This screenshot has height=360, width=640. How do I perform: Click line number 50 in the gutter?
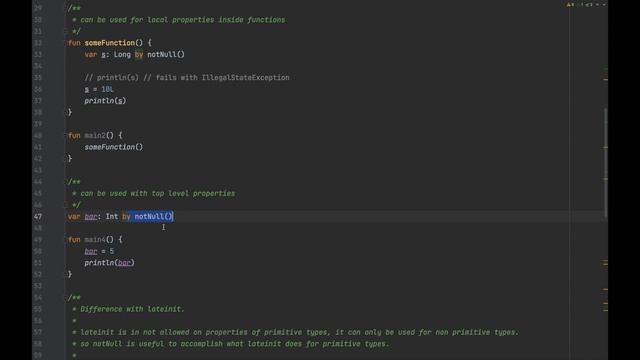pos(38,251)
